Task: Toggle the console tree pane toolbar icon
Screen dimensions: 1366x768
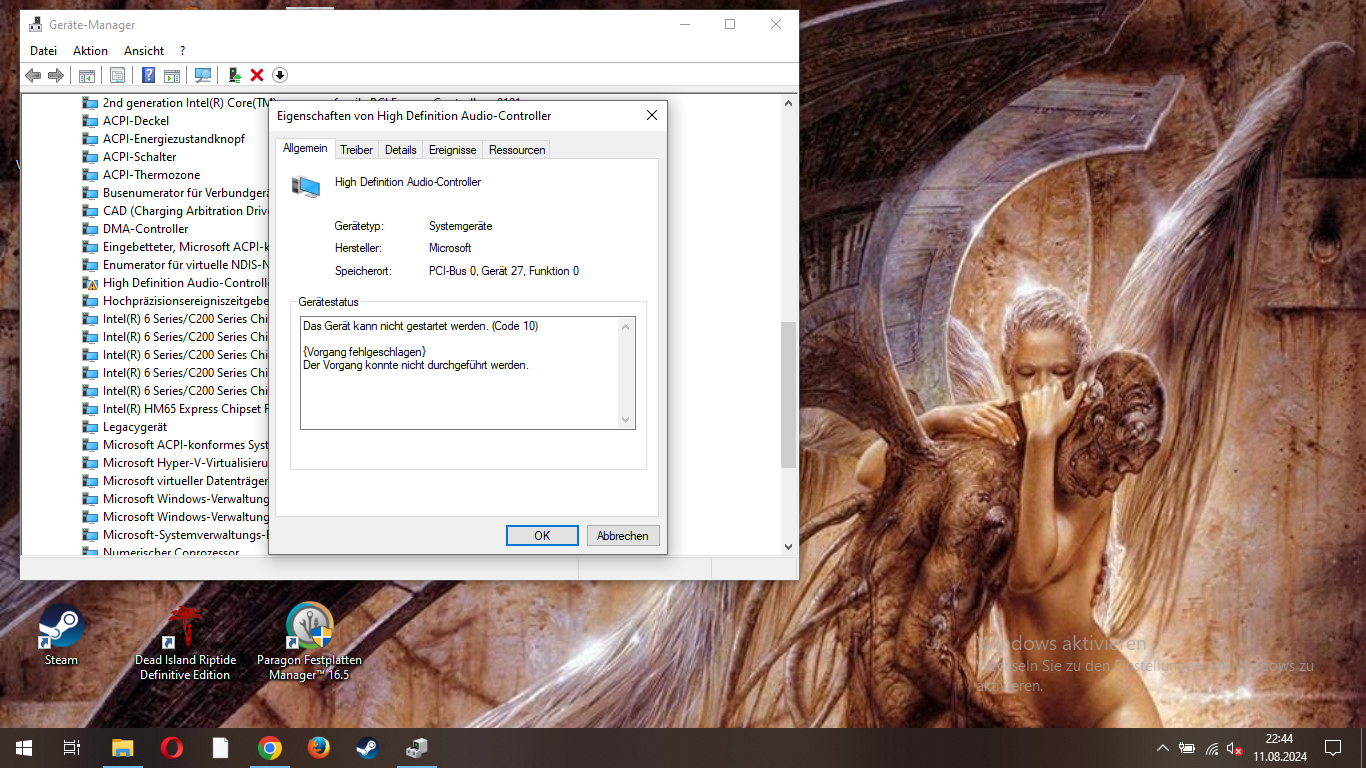Action: tap(87, 75)
